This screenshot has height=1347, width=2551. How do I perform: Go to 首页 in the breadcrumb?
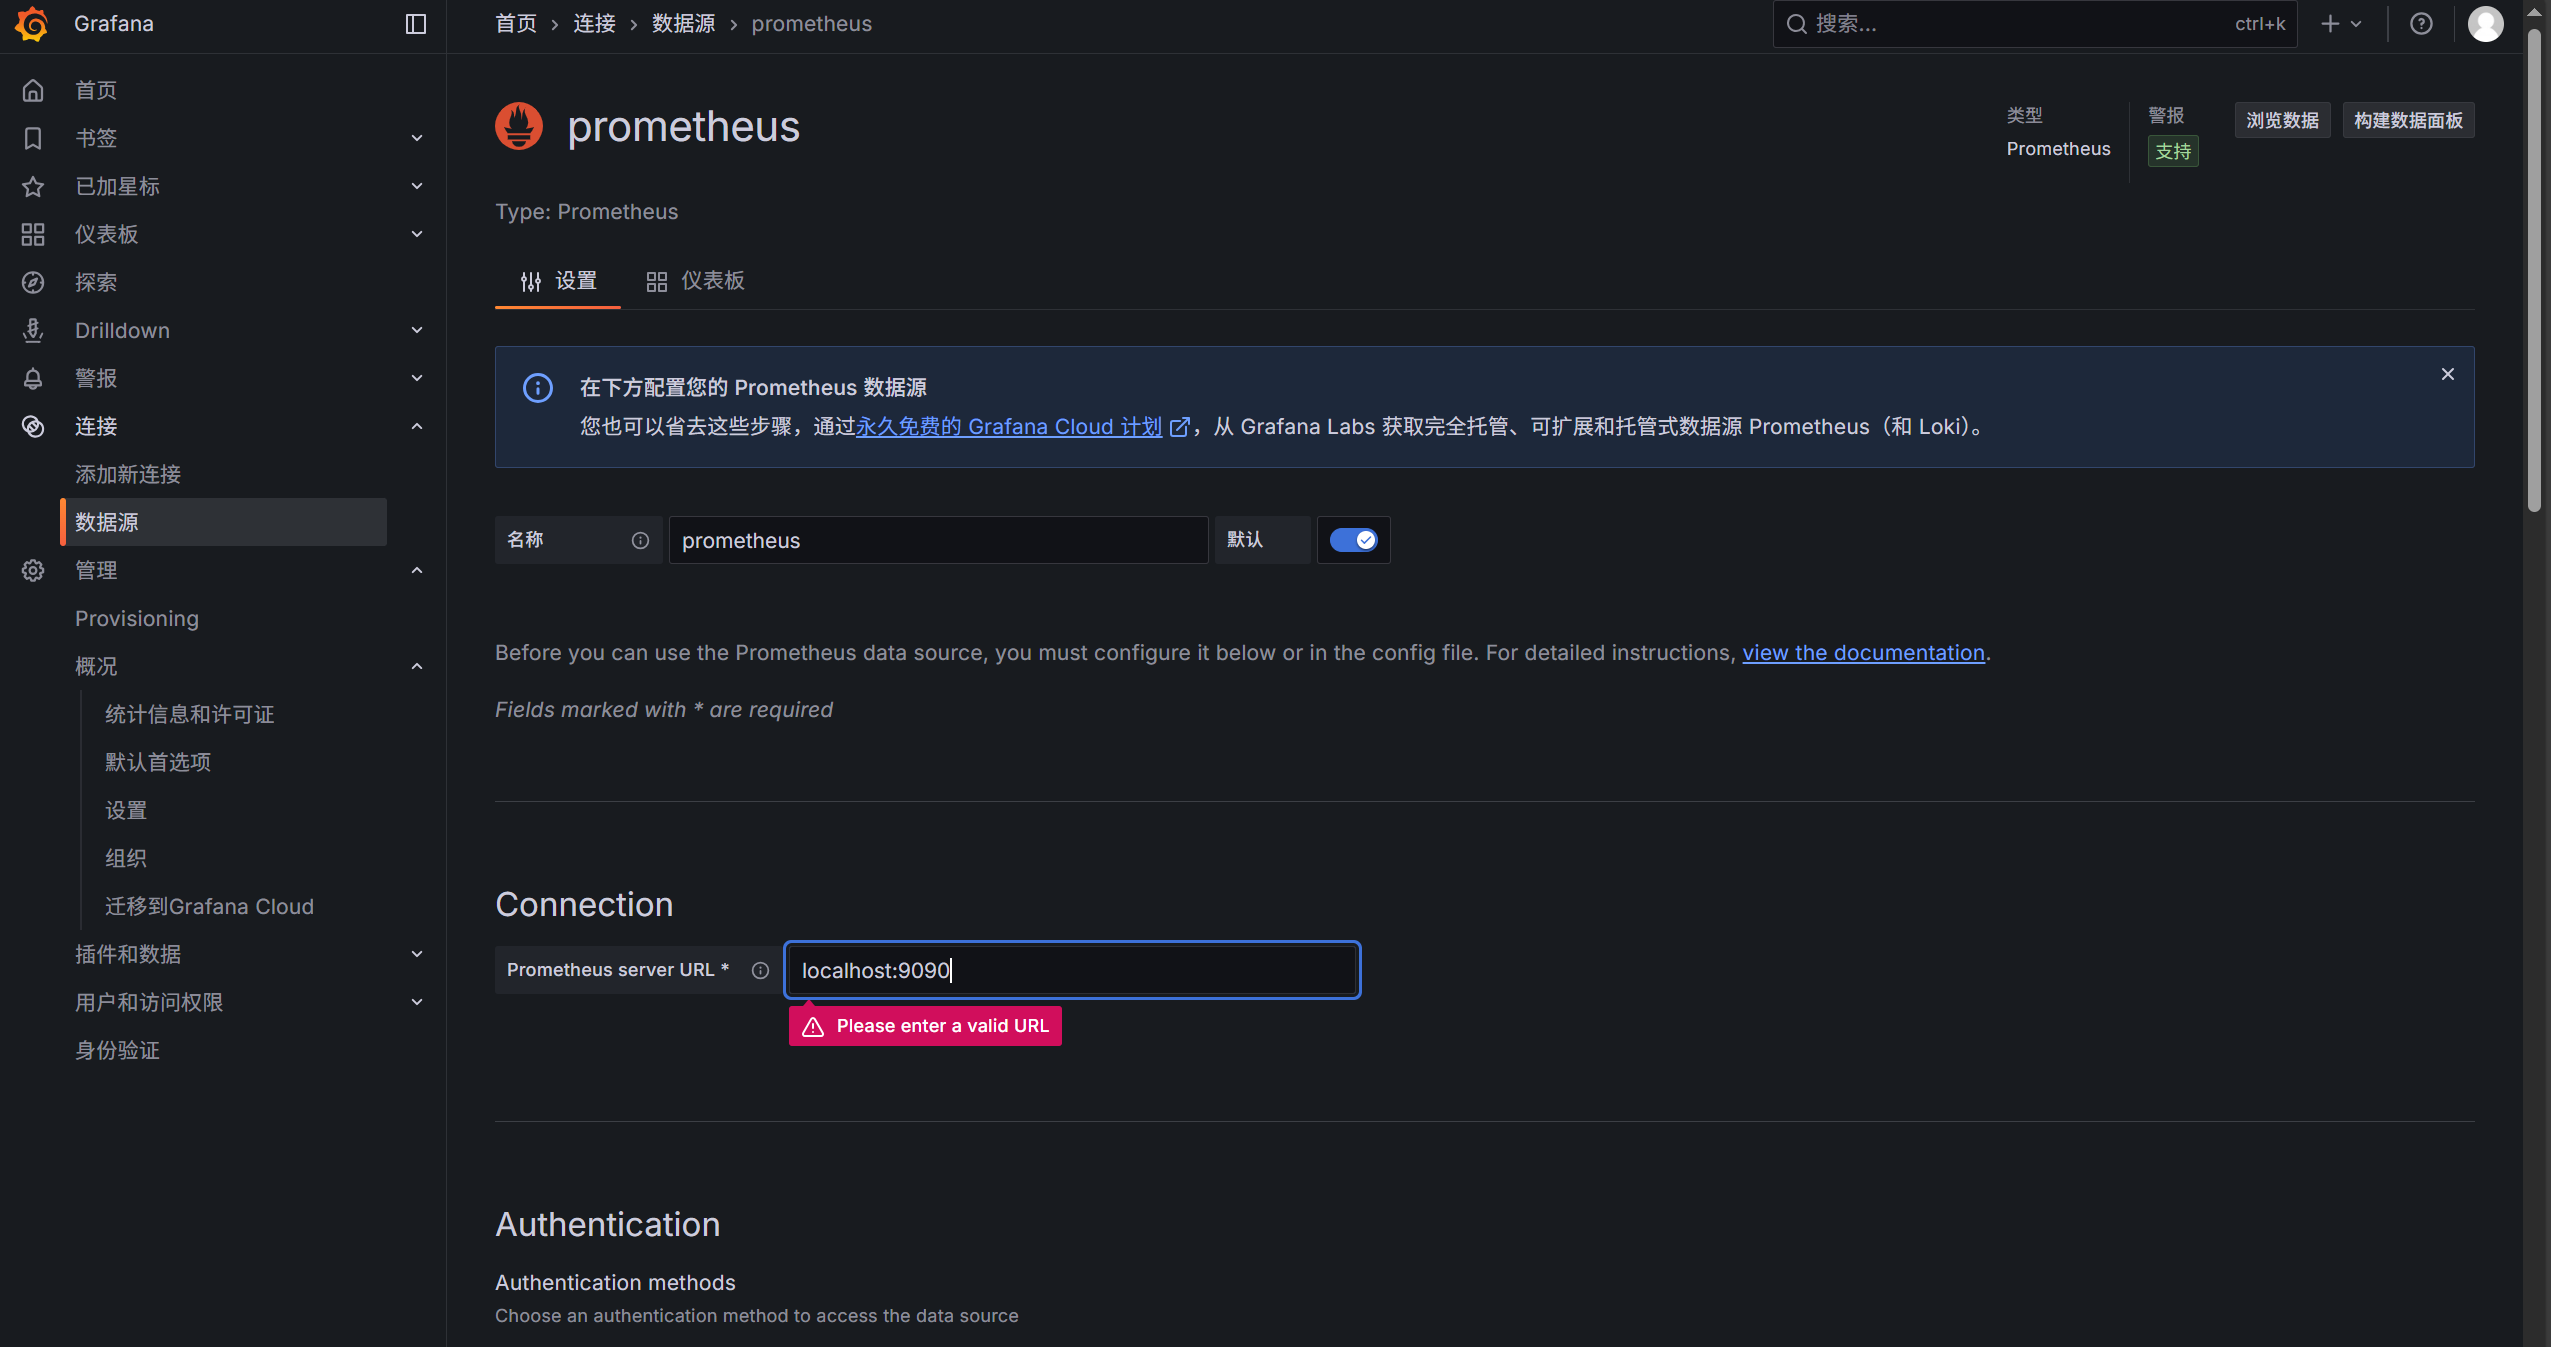point(516,24)
